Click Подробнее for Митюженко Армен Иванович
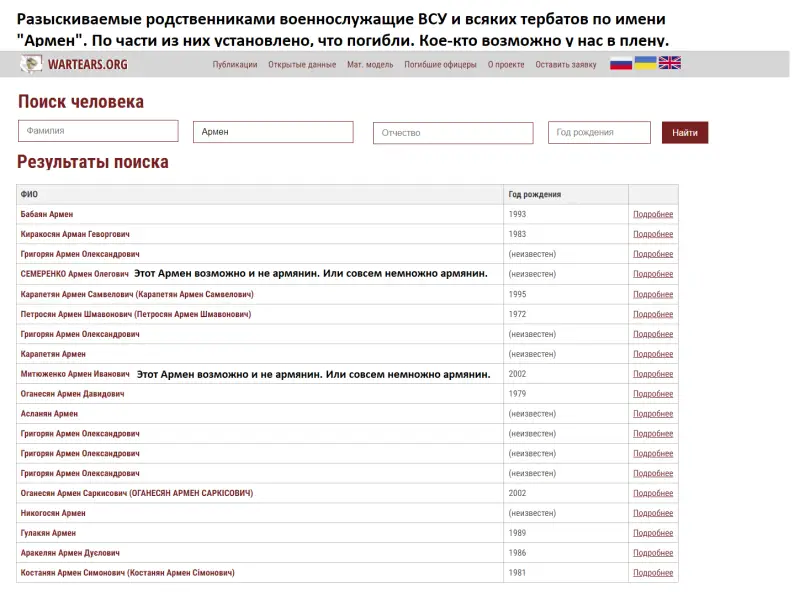The width and height of the screenshot is (800, 601). (x=653, y=374)
